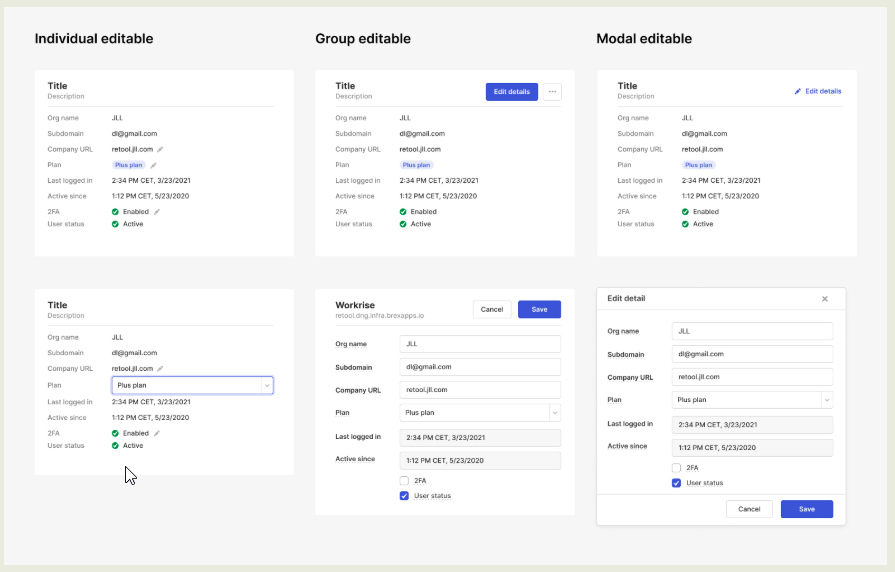
Task: Close the Edit detail modal with the X
Action: (x=825, y=299)
